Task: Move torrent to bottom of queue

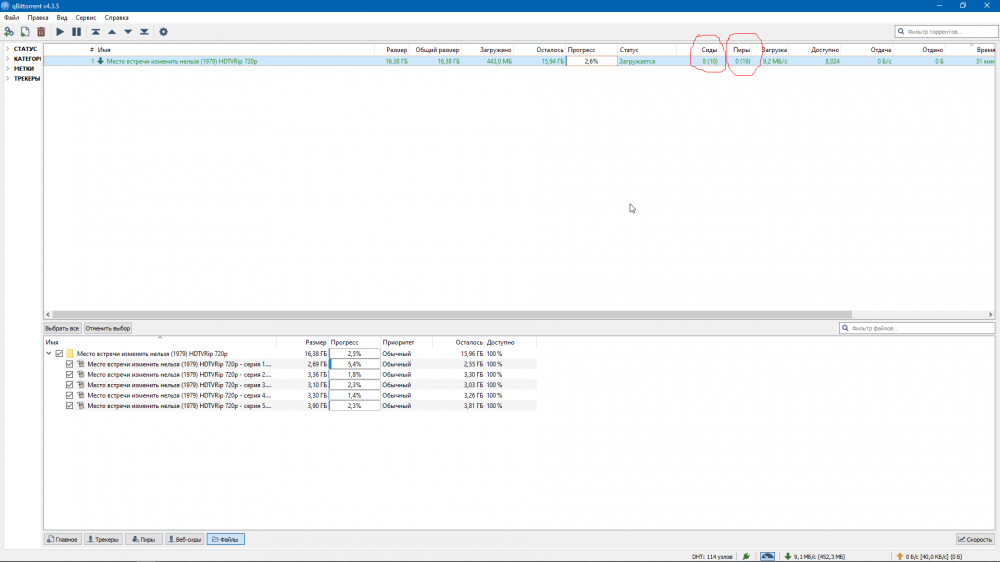Action: point(144,32)
